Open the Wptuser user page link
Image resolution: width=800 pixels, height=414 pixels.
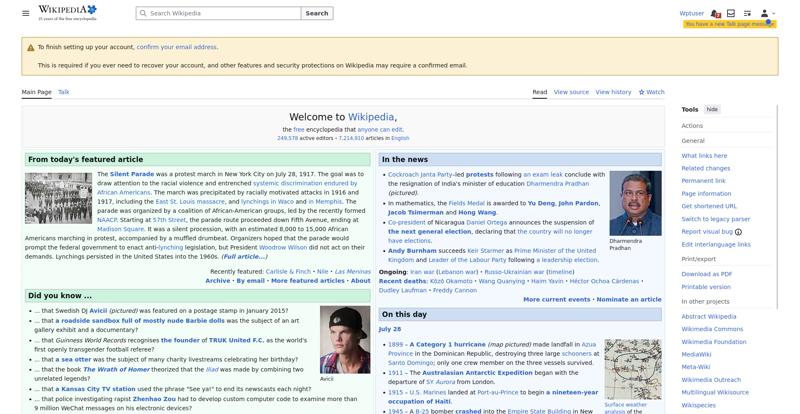click(691, 13)
